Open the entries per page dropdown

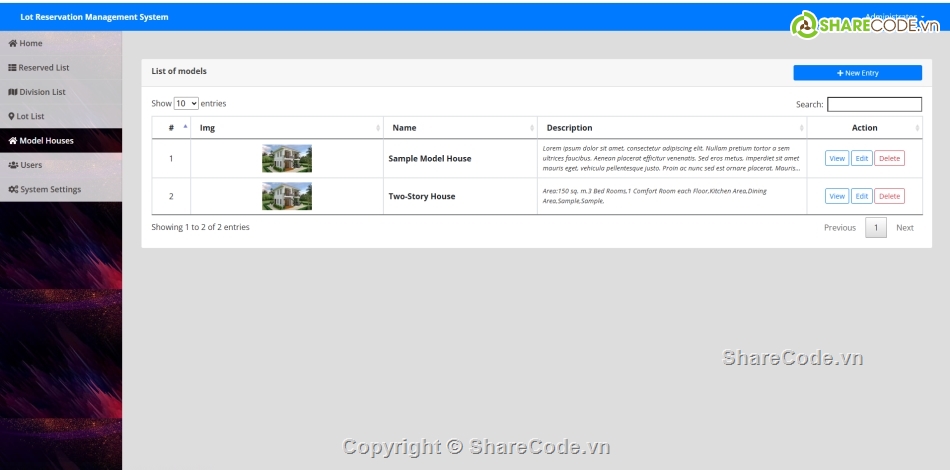click(186, 103)
